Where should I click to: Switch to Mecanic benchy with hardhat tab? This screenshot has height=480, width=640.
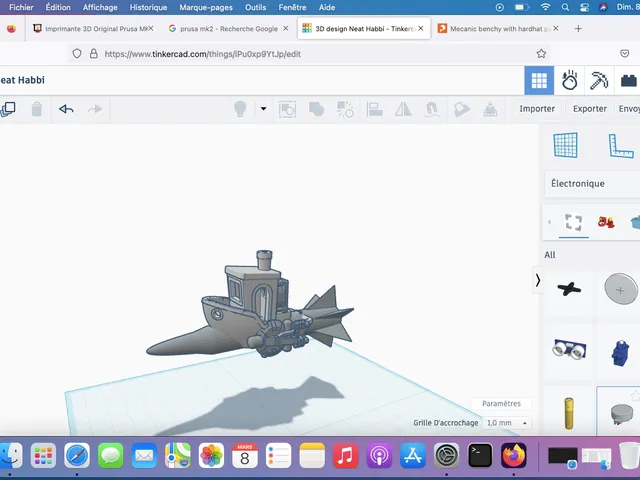pos(497,29)
